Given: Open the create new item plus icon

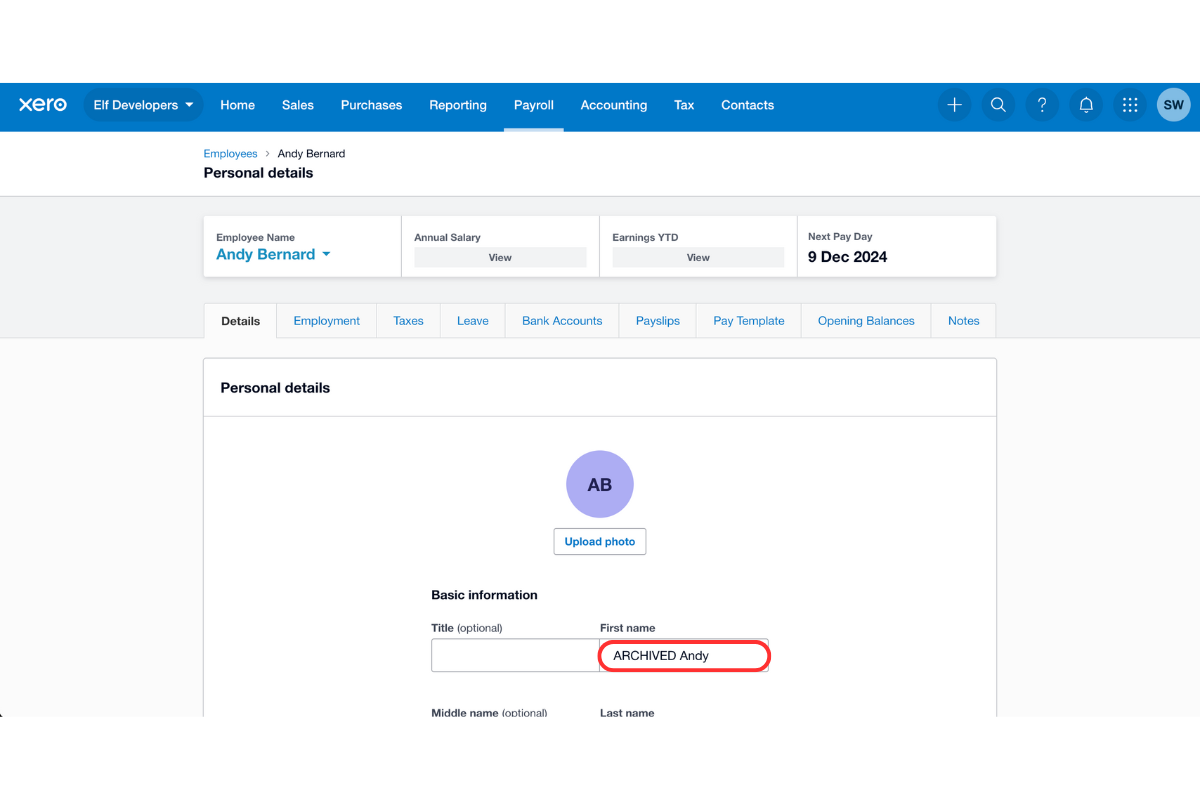Looking at the screenshot, I should coord(954,104).
